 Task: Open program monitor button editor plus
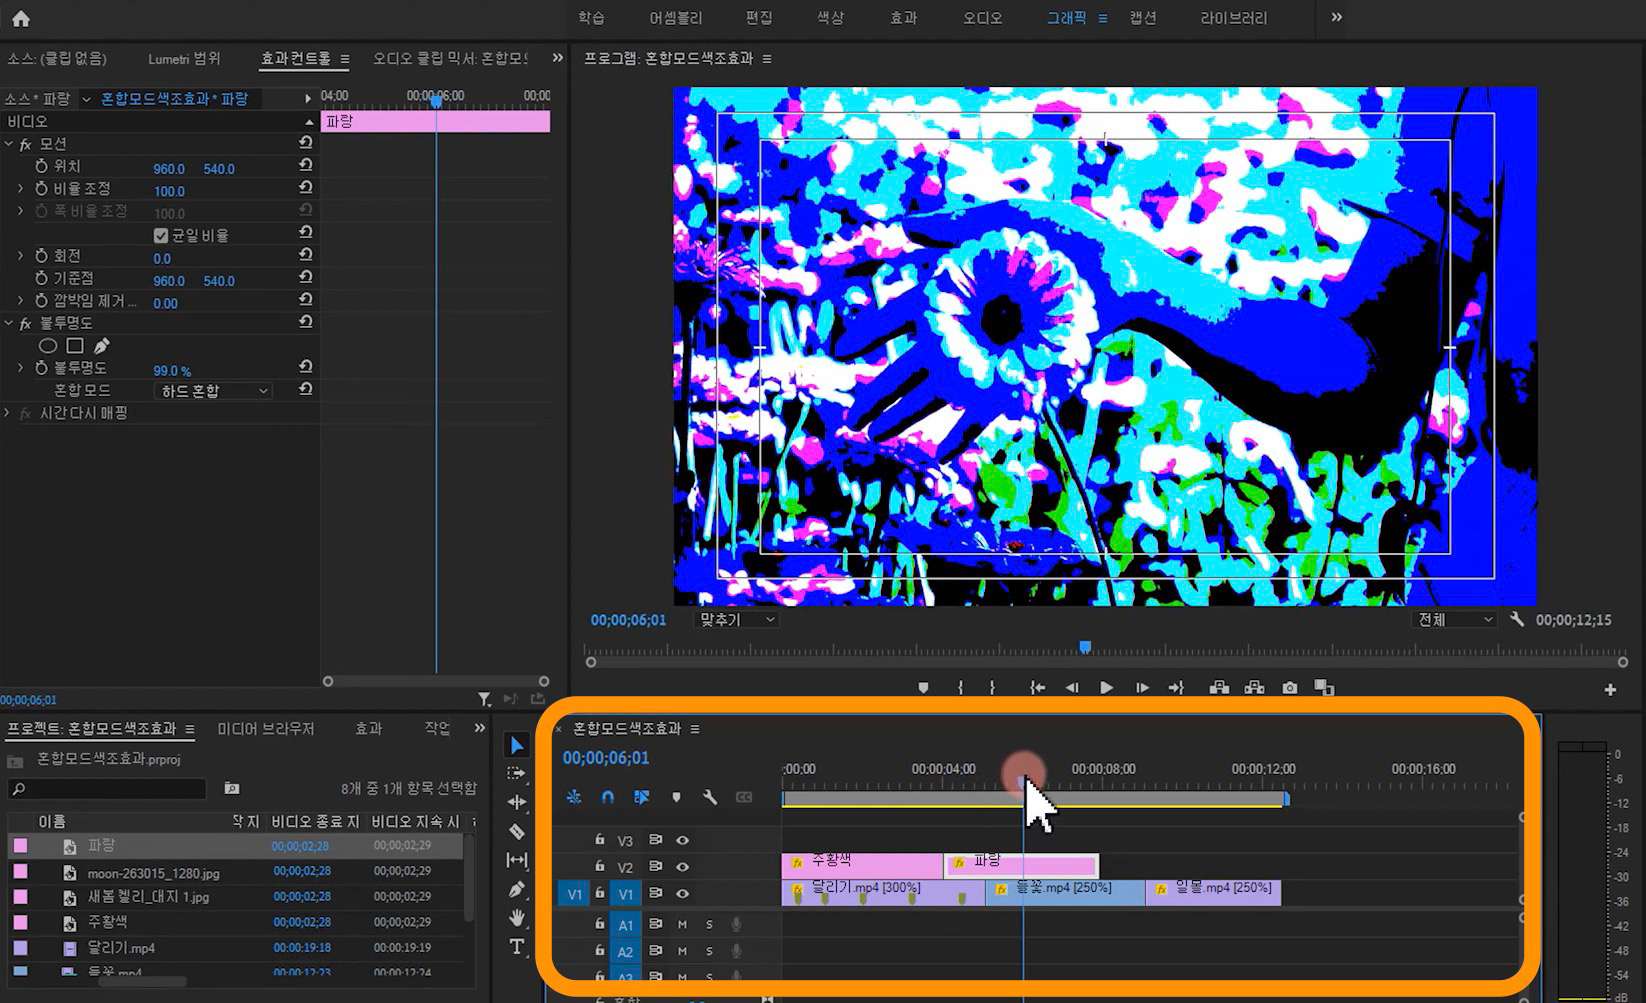click(x=1610, y=690)
